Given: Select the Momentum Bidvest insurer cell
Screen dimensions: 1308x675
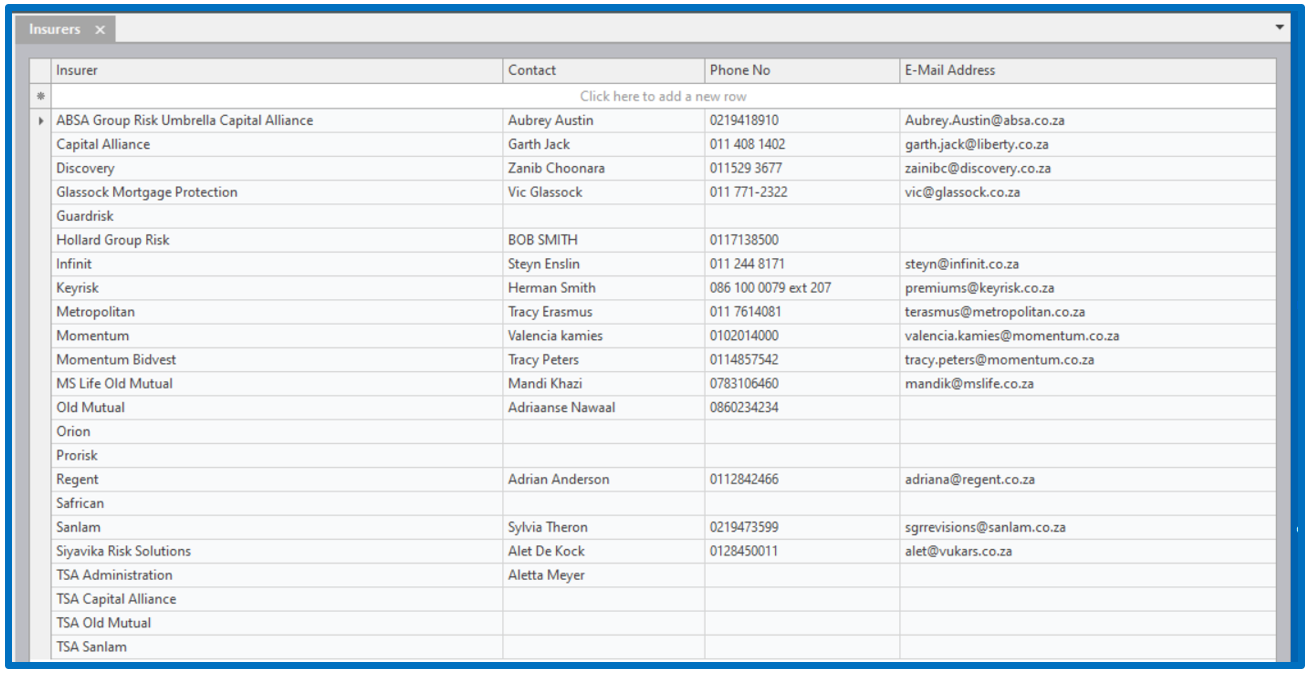Looking at the screenshot, I should [277, 360].
